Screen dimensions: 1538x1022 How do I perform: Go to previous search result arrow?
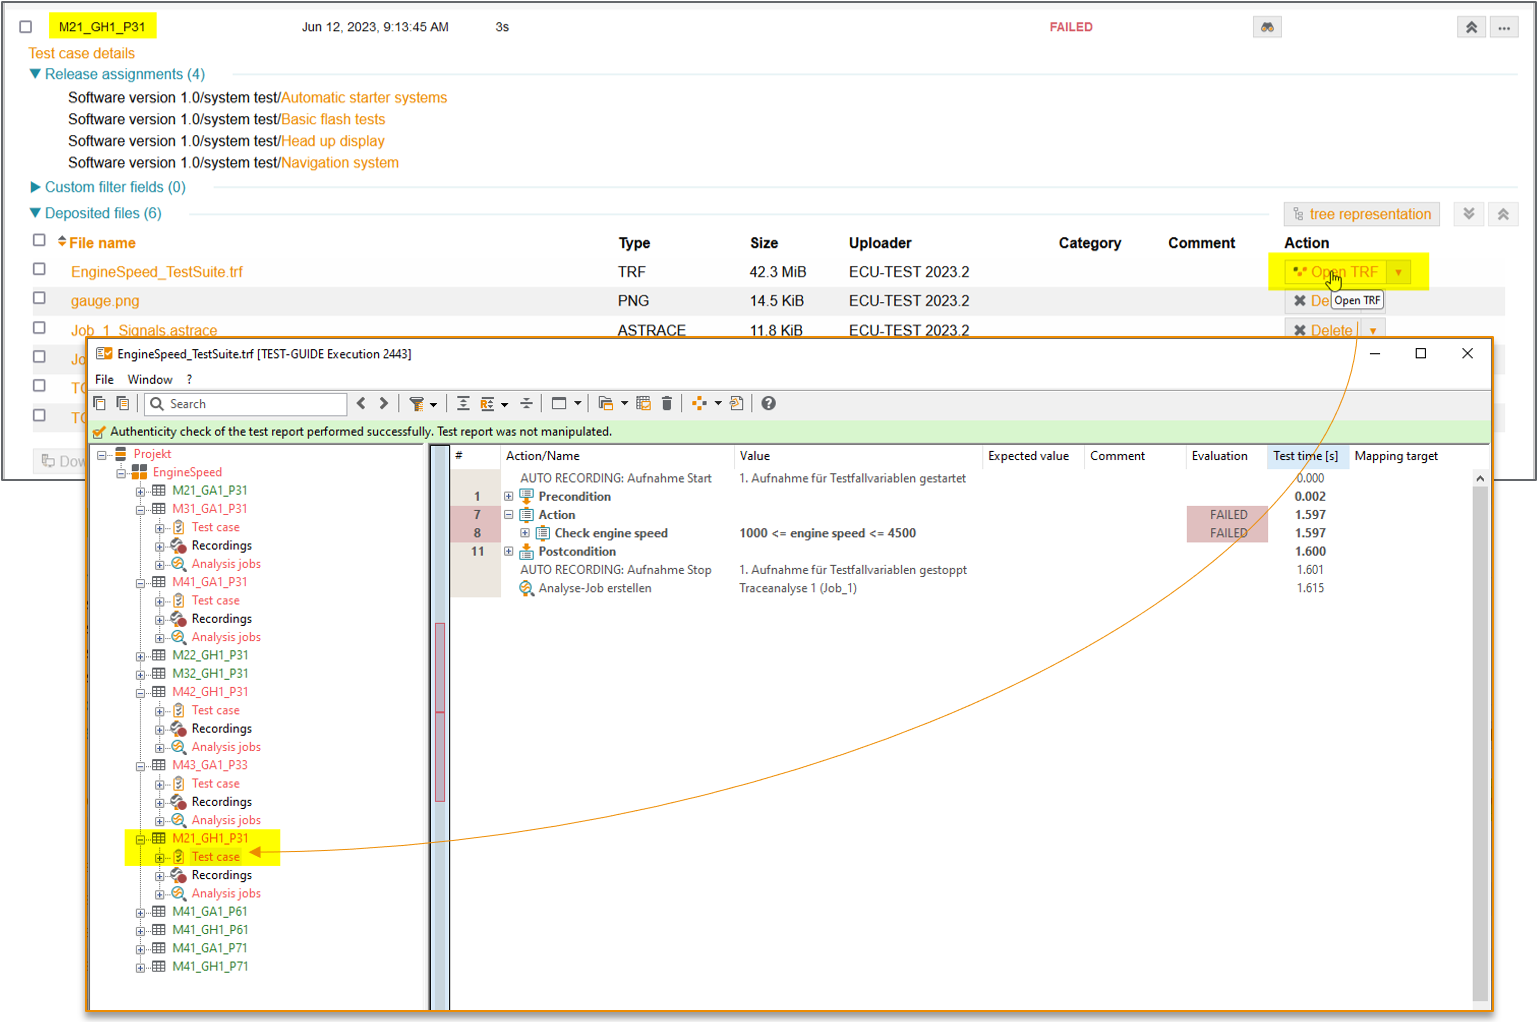click(361, 404)
